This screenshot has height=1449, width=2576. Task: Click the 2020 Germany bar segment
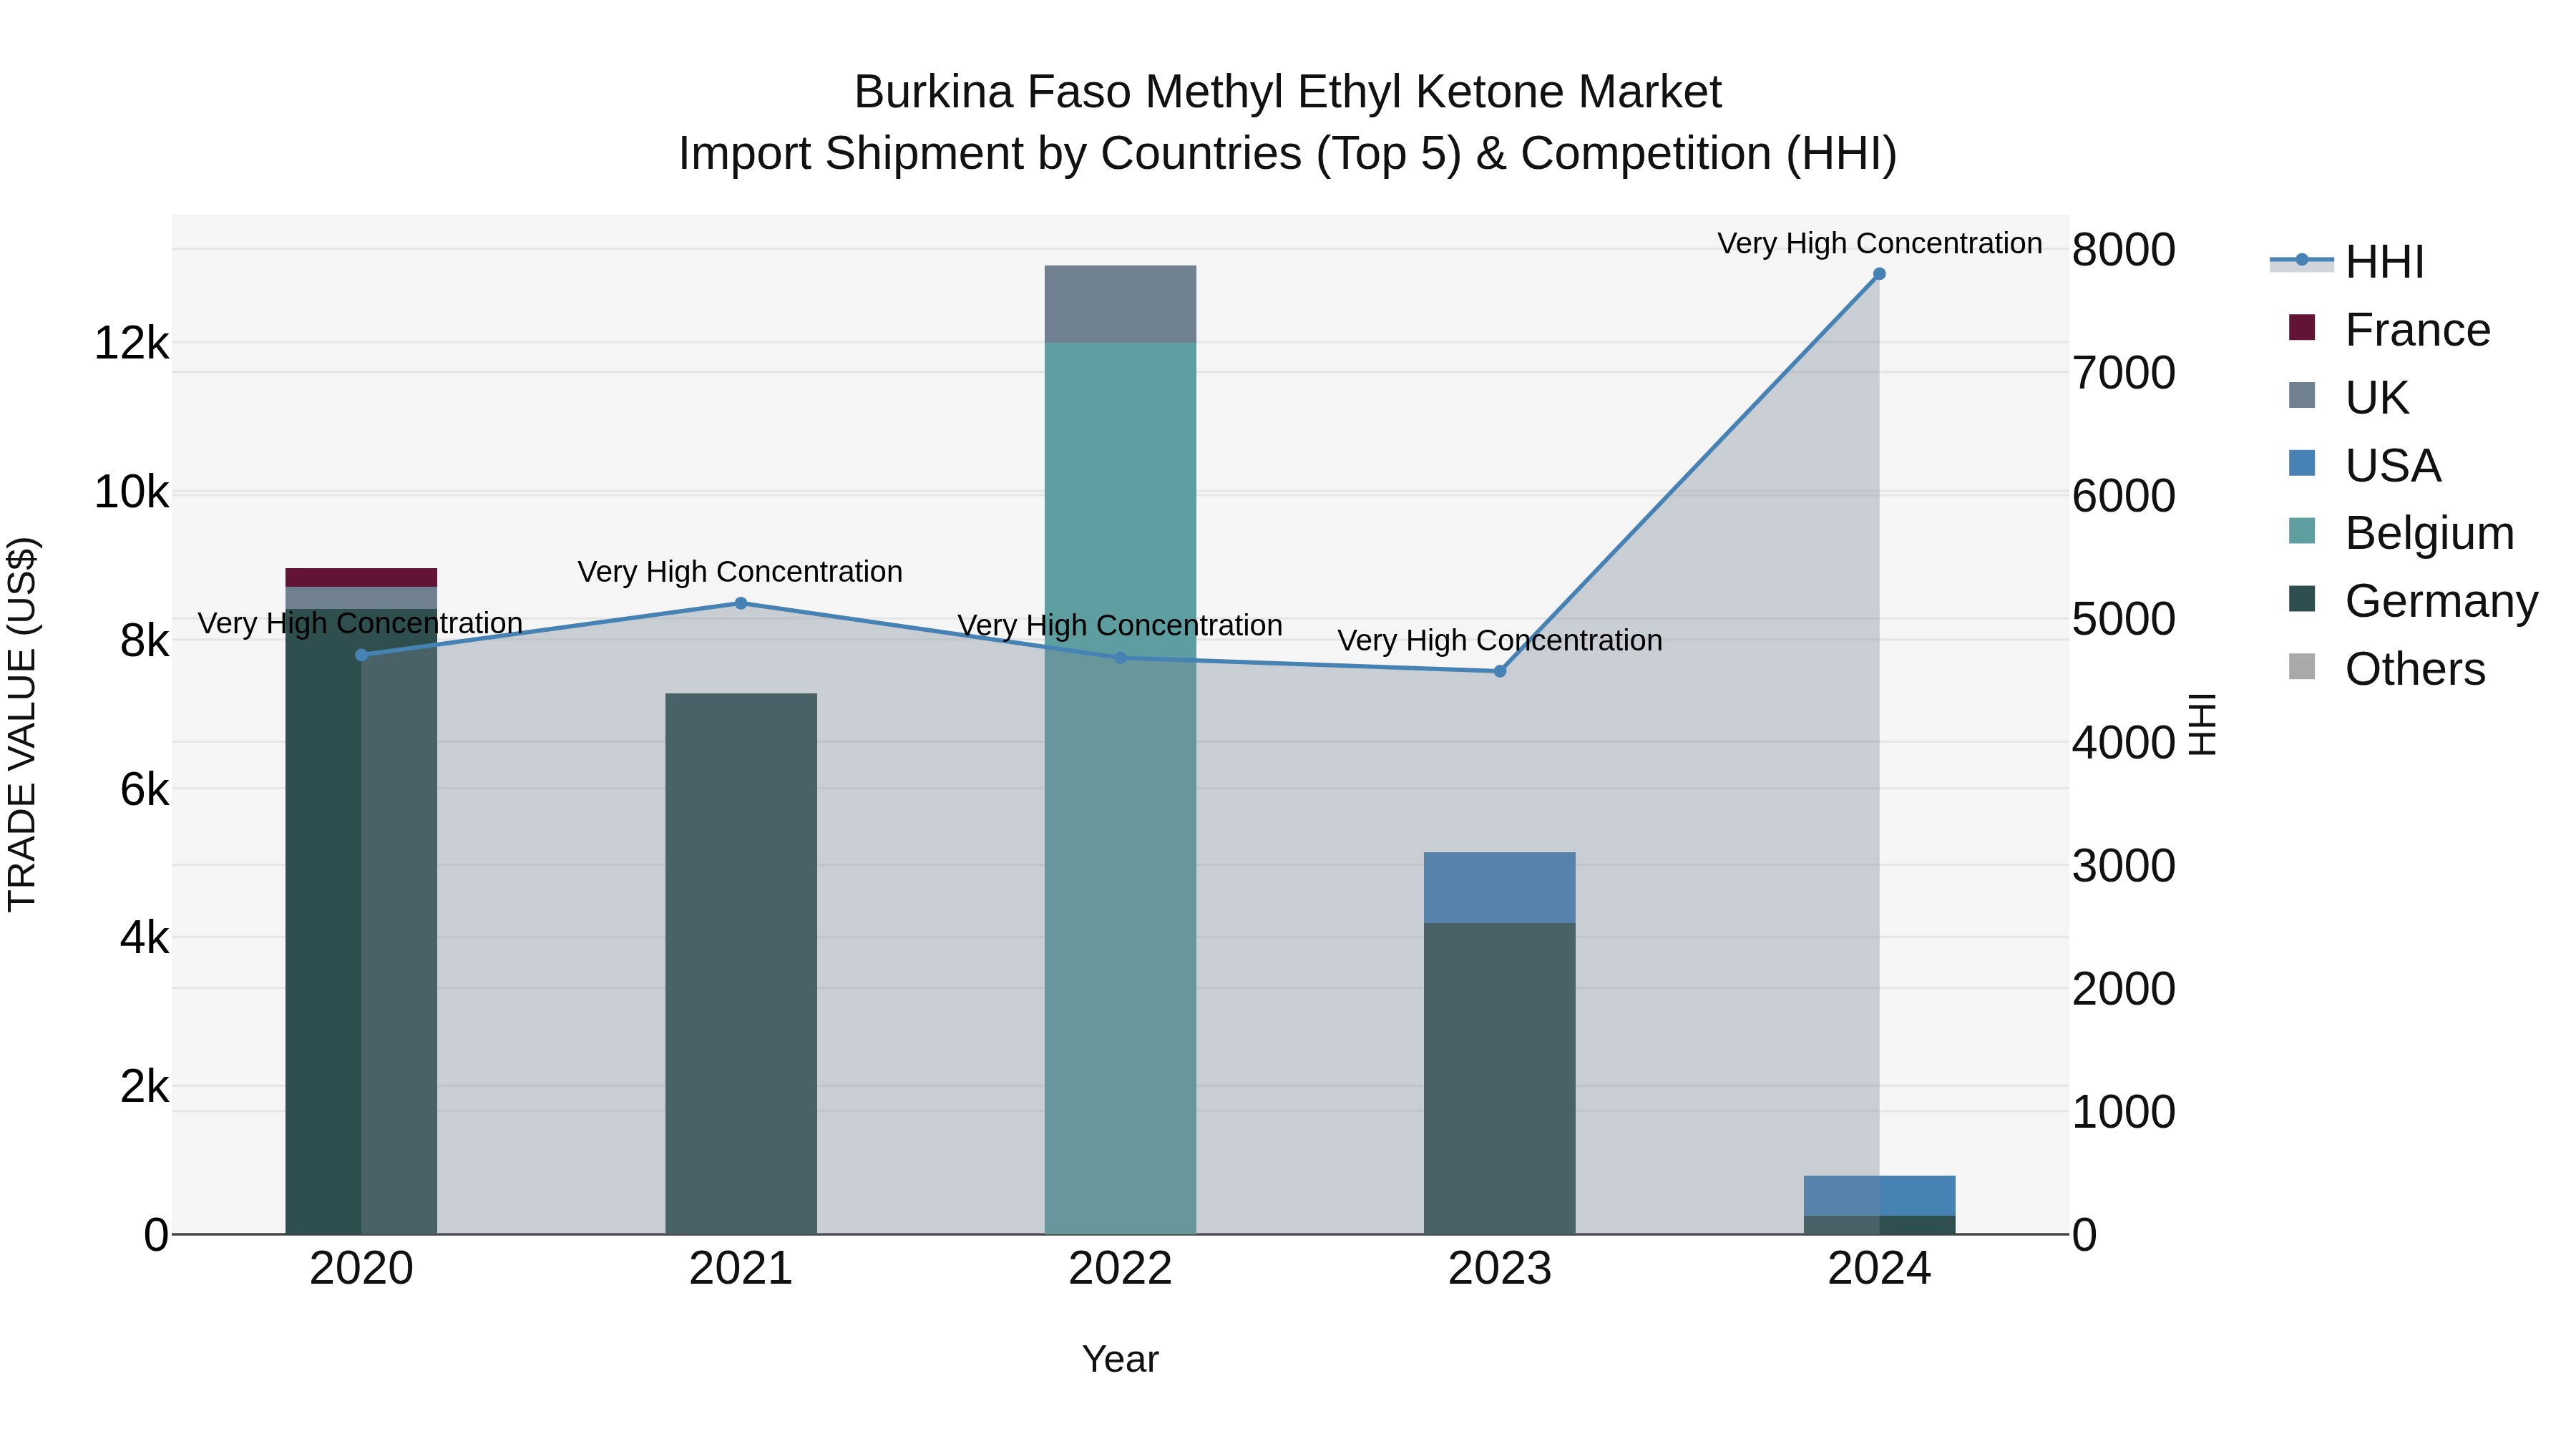click(362, 922)
